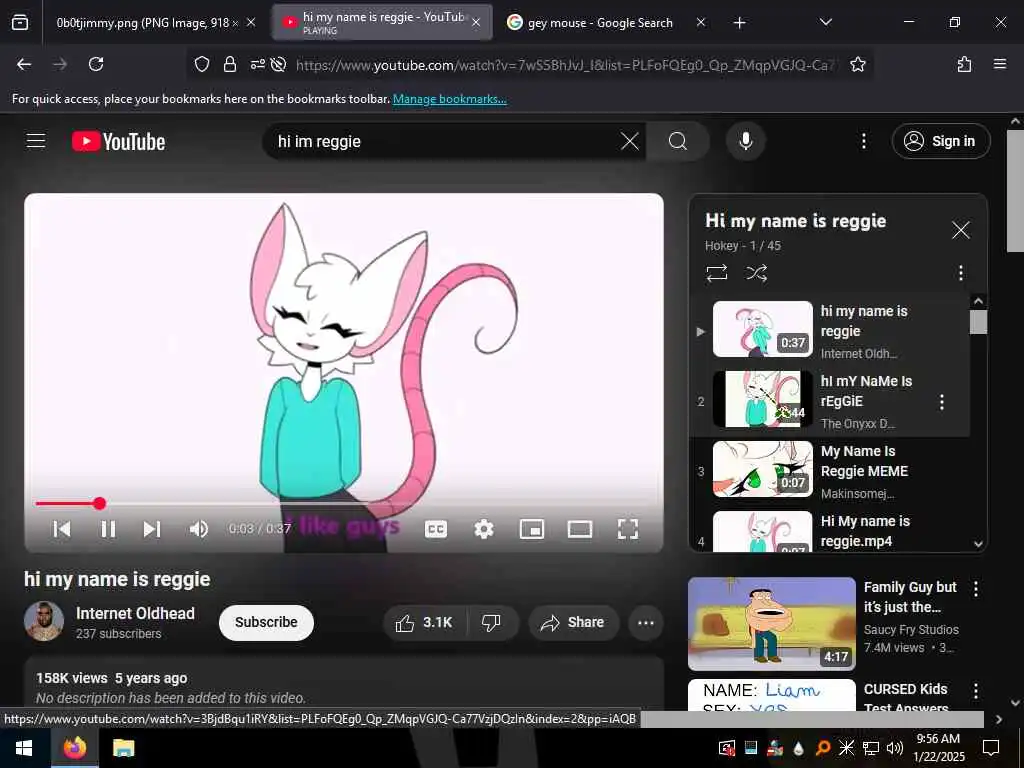Toggle theater mode
Screen dimensions: 1024x768
[x=580, y=529]
